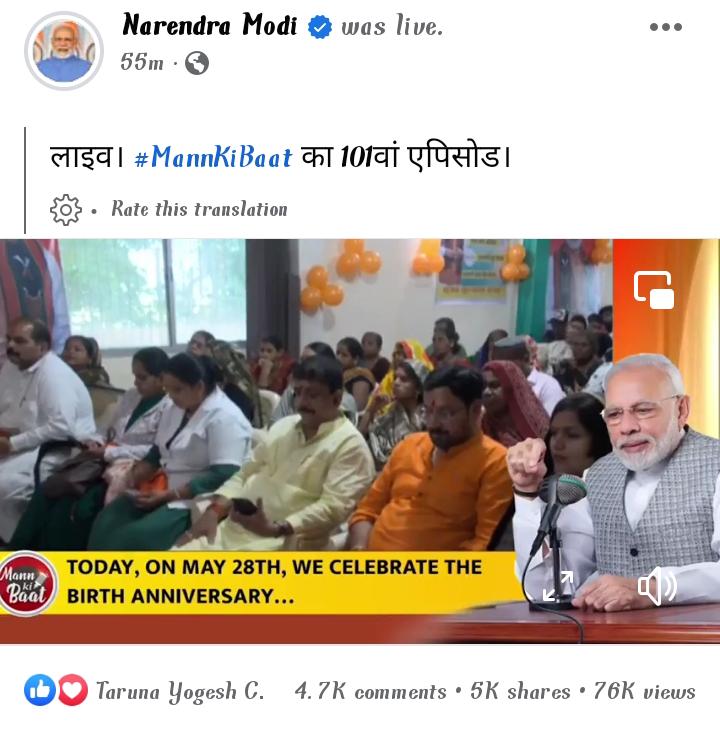Click the blue verified badge

click(x=320, y=27)
